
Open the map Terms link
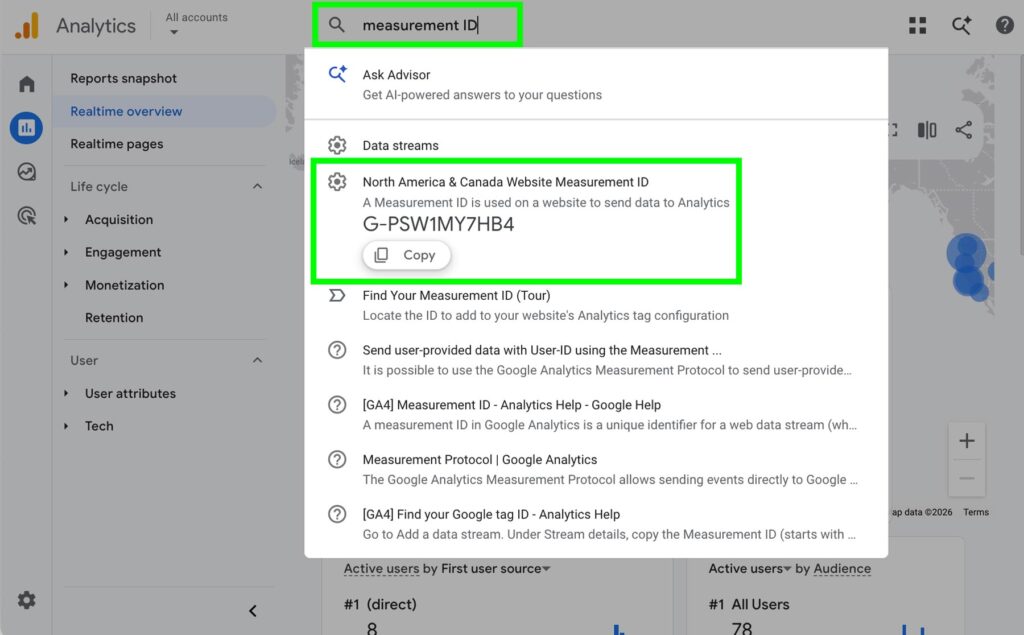click(x=976, y=512)
